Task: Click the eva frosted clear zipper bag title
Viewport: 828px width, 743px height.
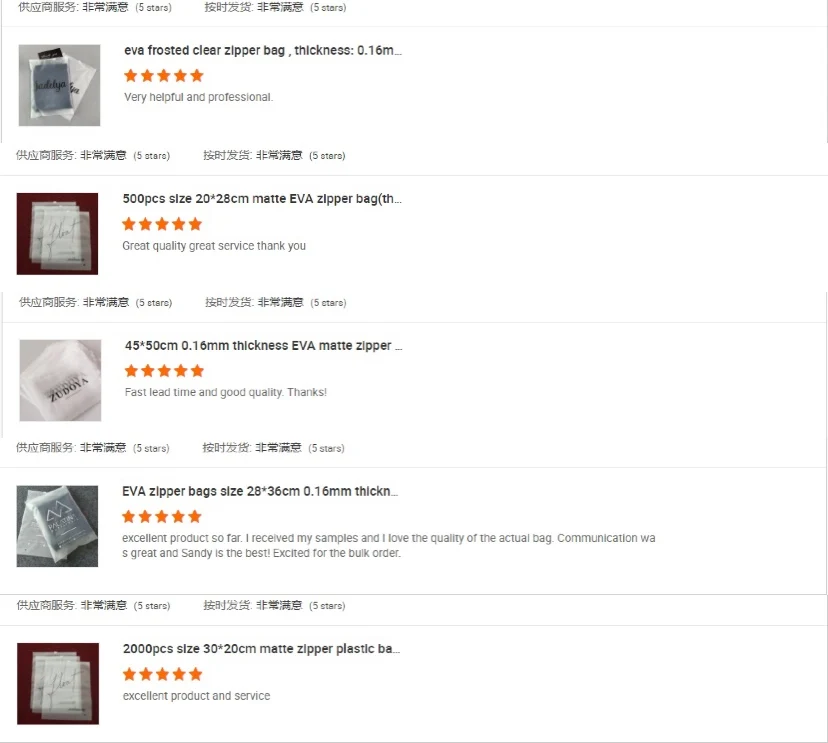Action: click(262, 50)
